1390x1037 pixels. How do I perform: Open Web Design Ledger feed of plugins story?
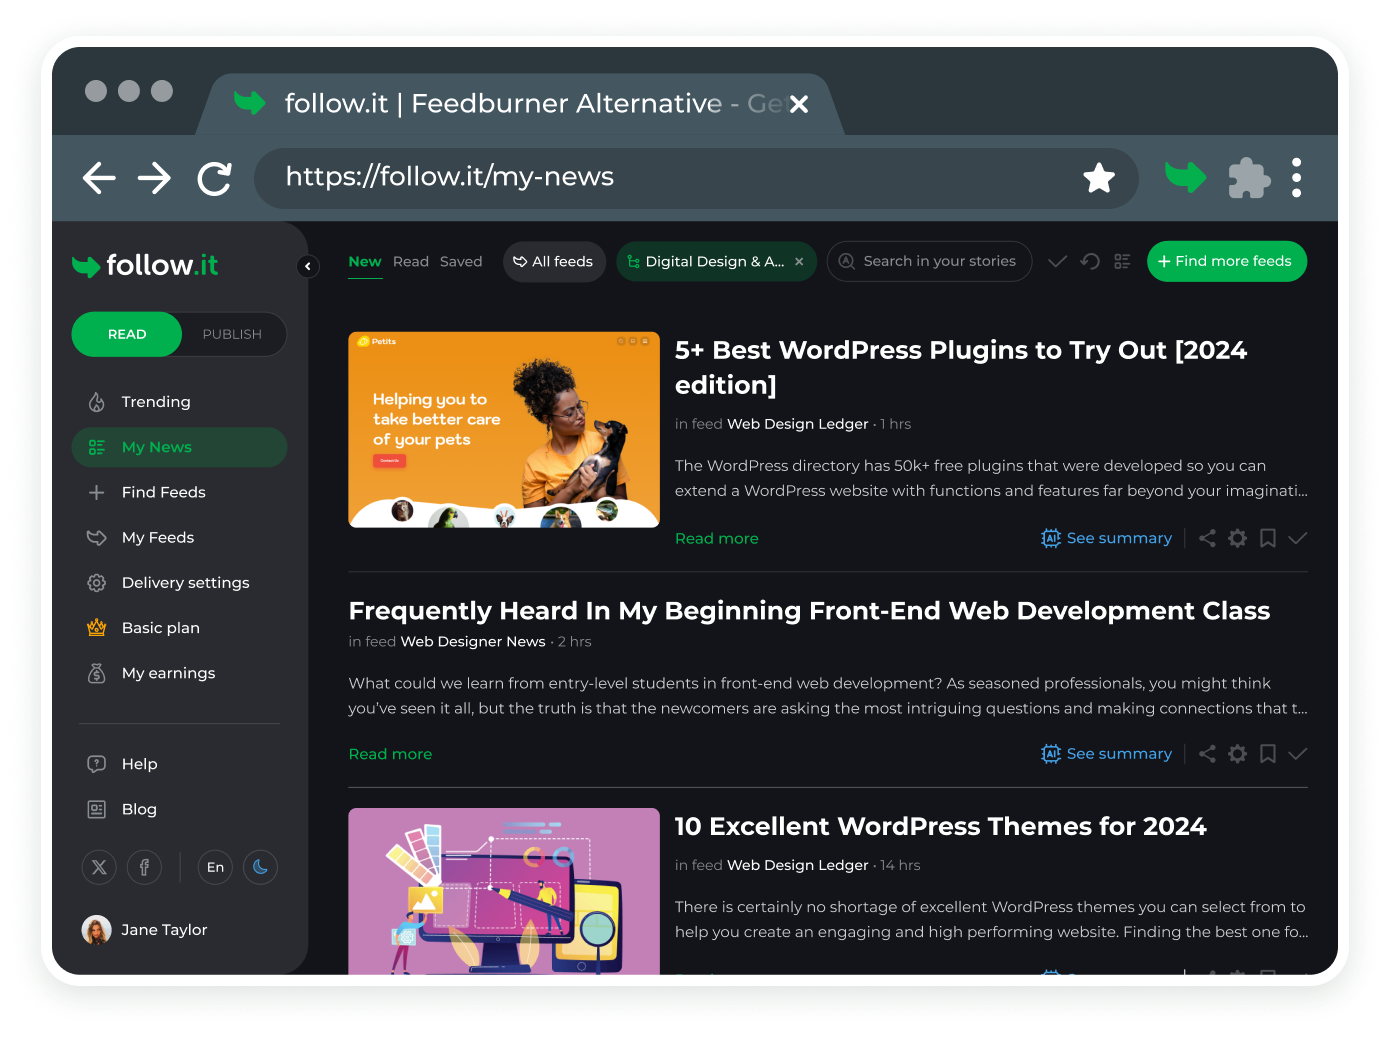tap(797, 424)
